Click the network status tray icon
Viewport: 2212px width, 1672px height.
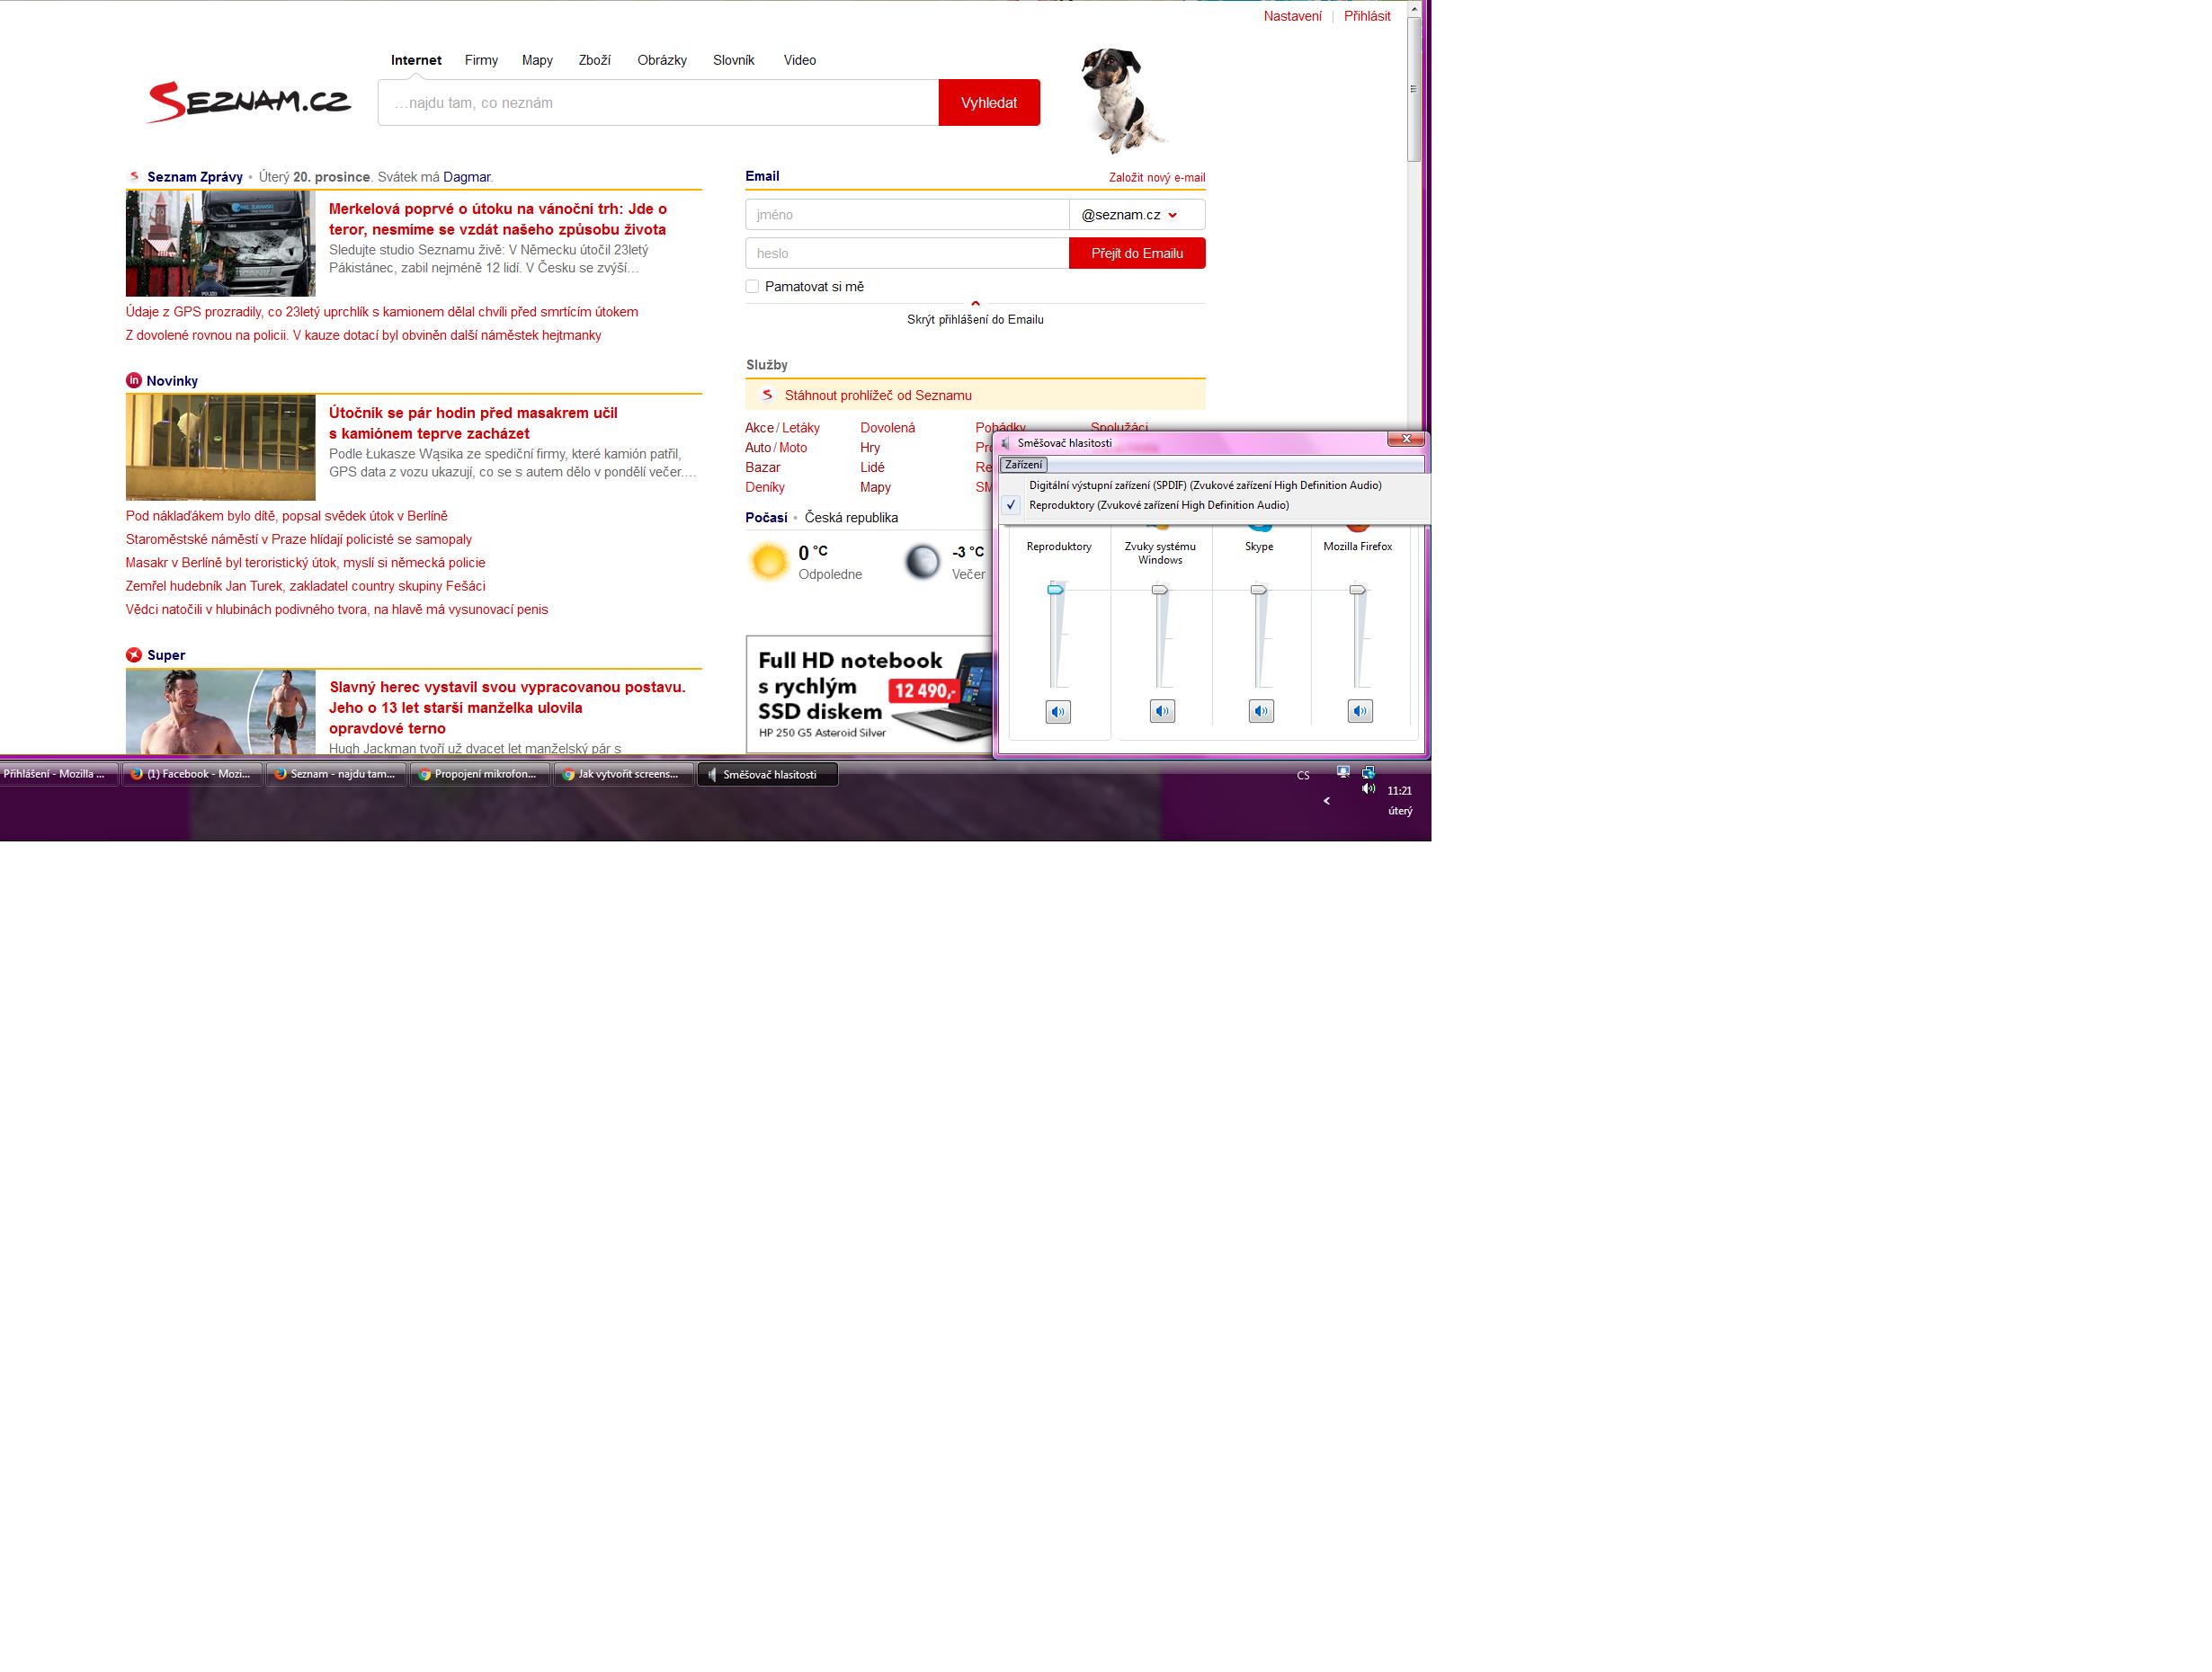pyautogui.click(x=1368, y=772)
